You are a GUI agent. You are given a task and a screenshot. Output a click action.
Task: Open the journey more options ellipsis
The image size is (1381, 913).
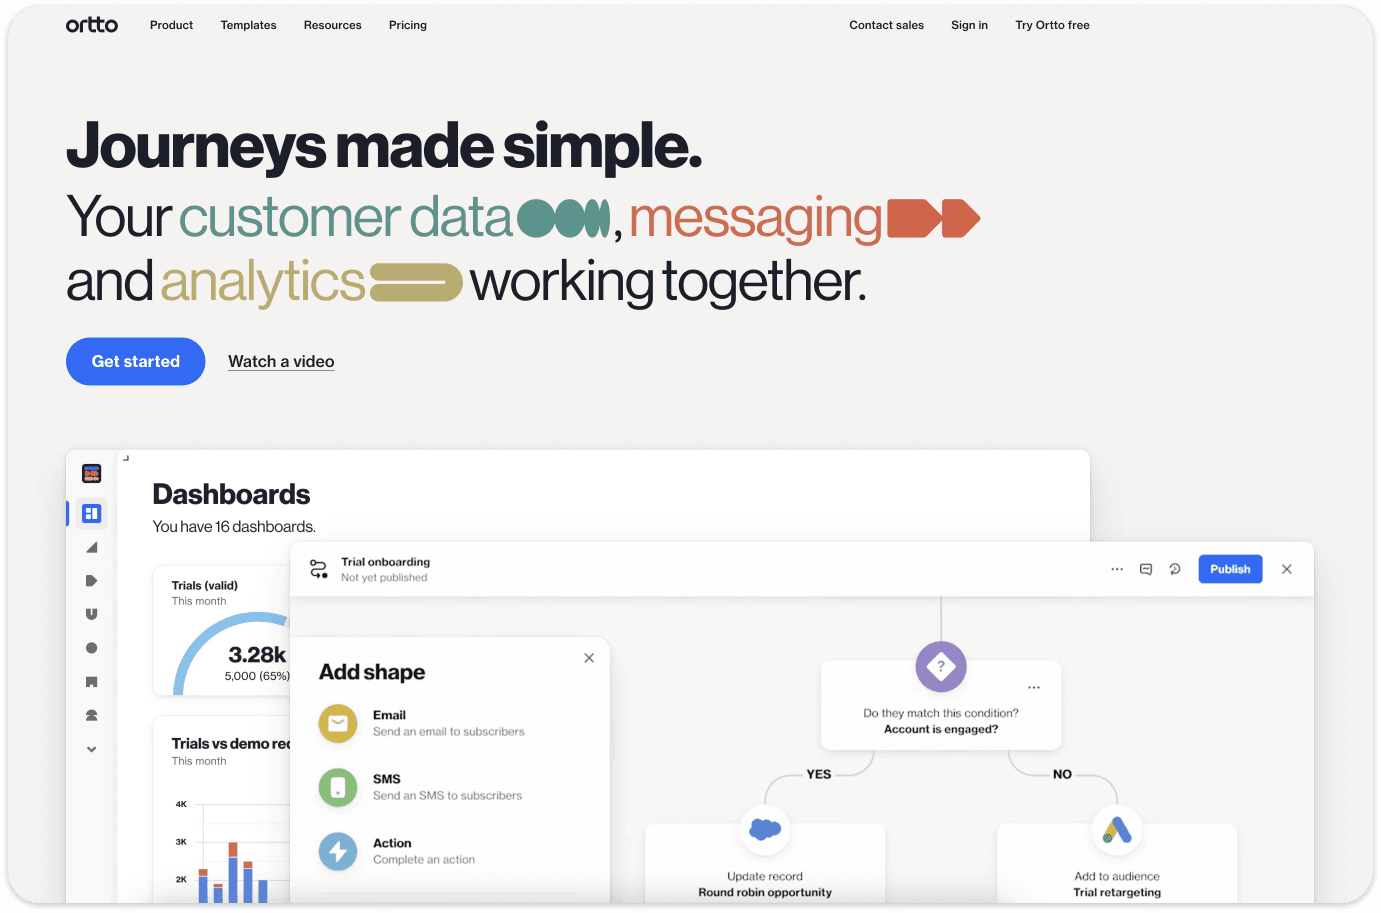[x=1117, y=569]
